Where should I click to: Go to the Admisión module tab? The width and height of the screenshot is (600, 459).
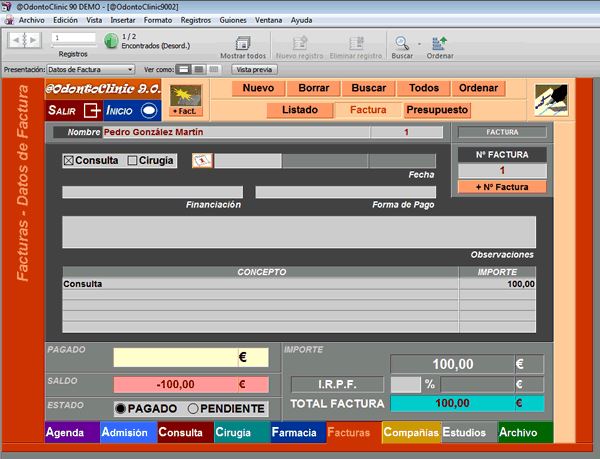click(x=129, y=432)
